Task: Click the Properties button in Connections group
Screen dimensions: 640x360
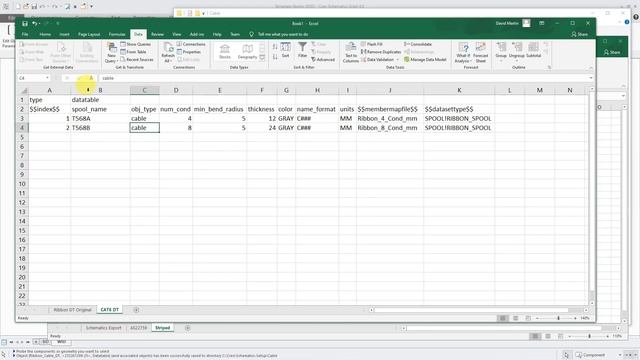Action: [x=189, y=52]
